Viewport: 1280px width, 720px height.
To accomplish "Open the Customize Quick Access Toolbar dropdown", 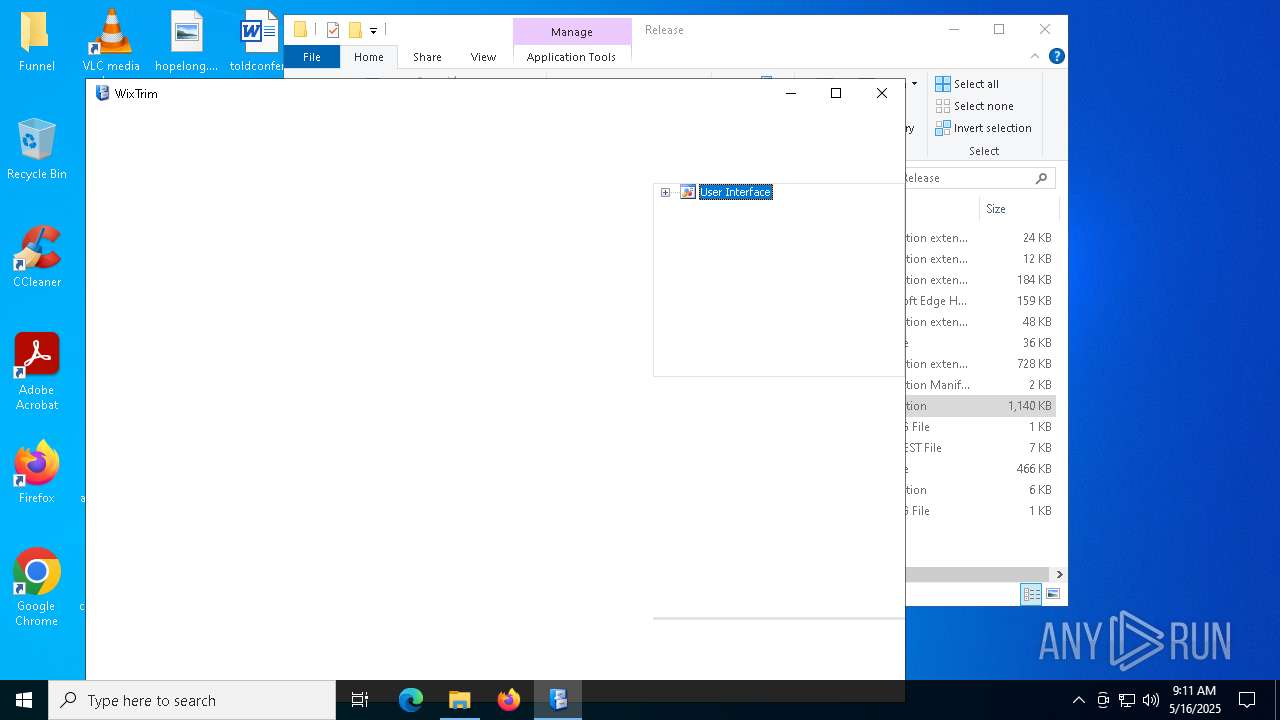I will coord(373,31).
